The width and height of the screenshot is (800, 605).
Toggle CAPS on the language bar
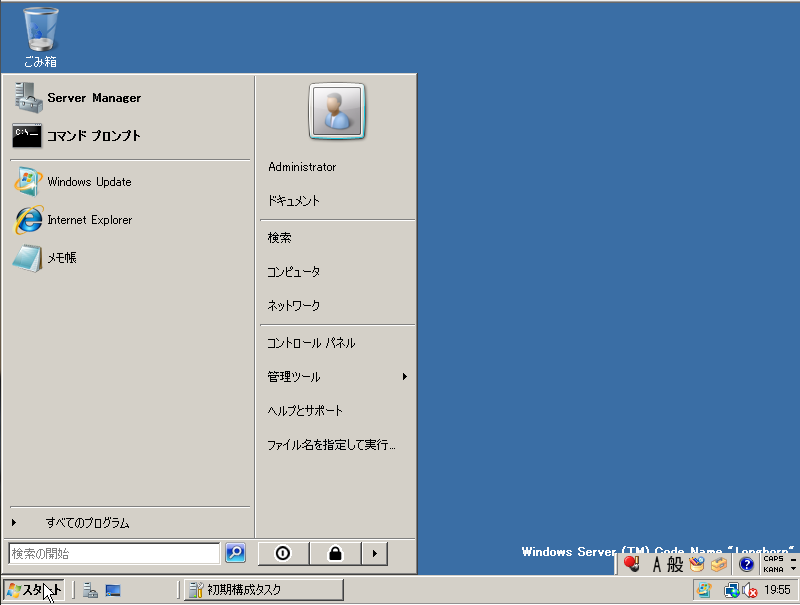[x=773, y=559]
